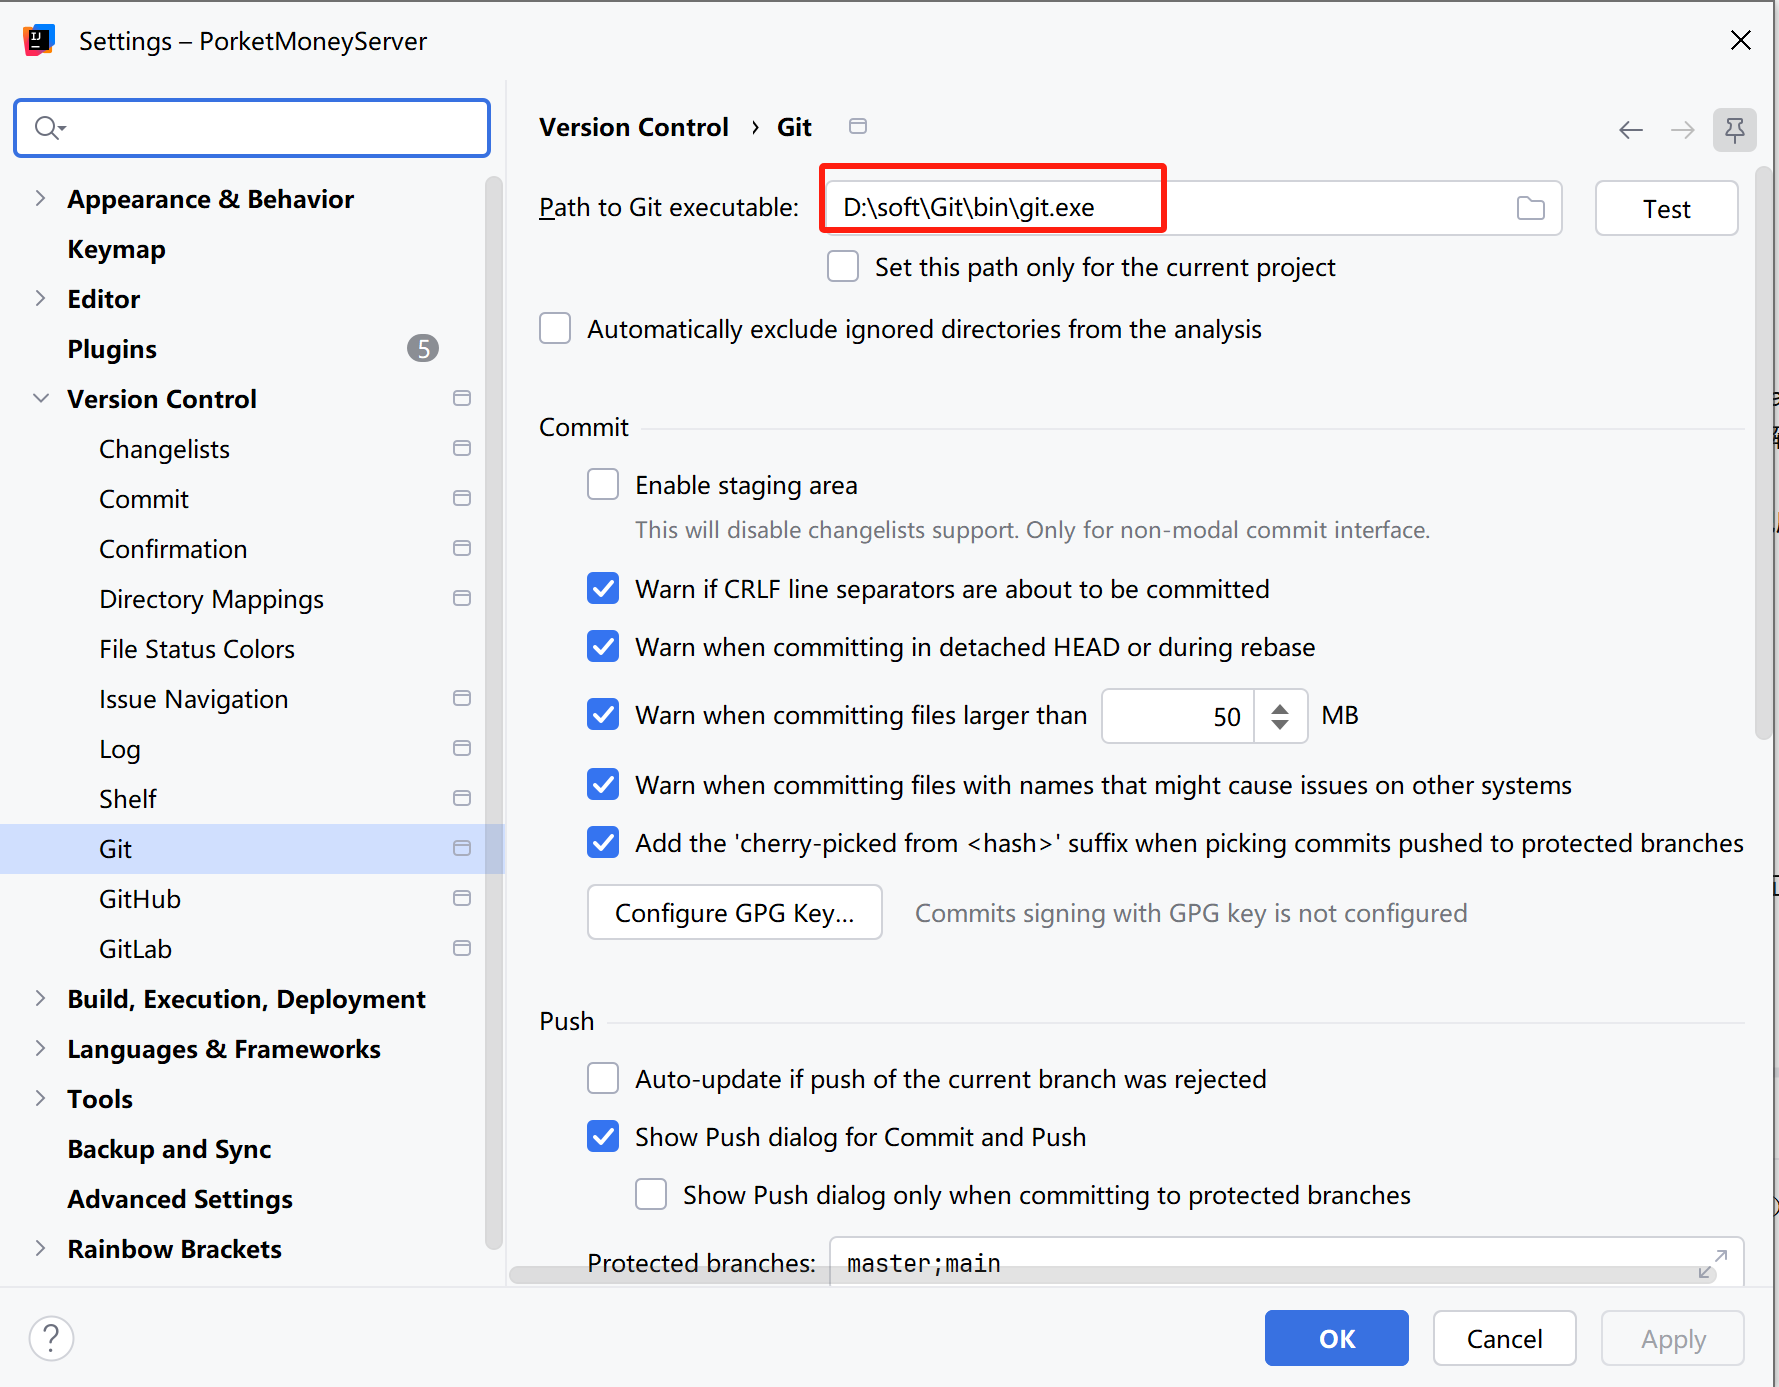Check 'Show Push dialog only for protected branches'
Screen dimensions: 1779x1387
651,1195
